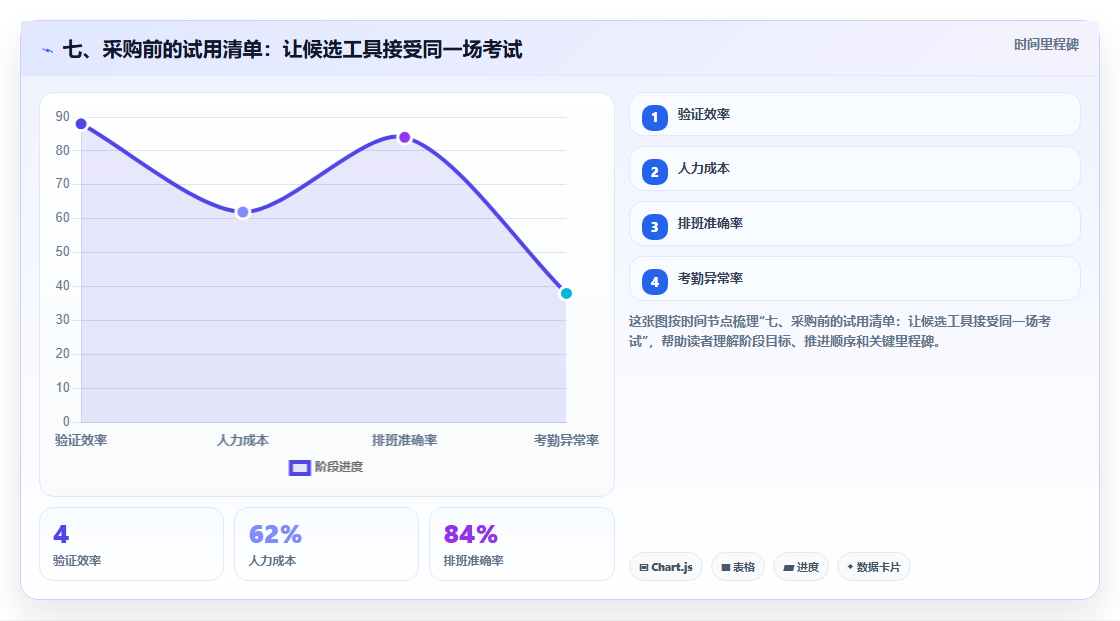Click the section title 七、采购前的试用清单
Screen dimensions: 1120x621
[293, 49]
